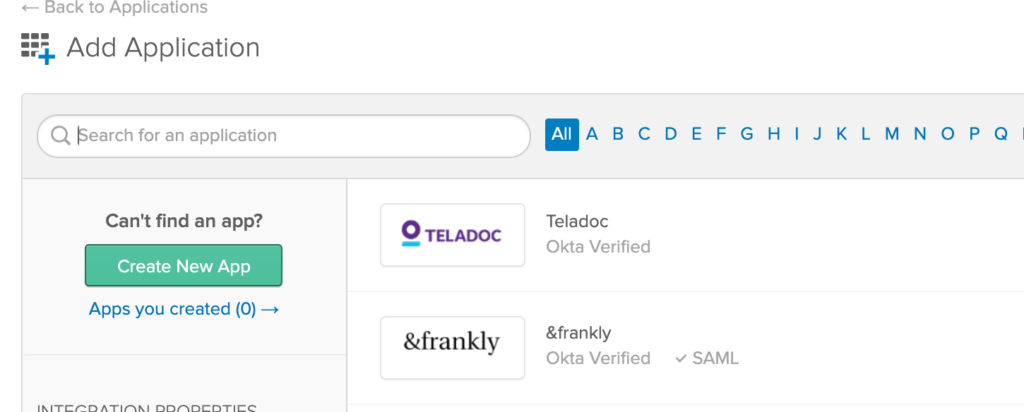
Task: Go back to Applications
Action: point(114,8)
